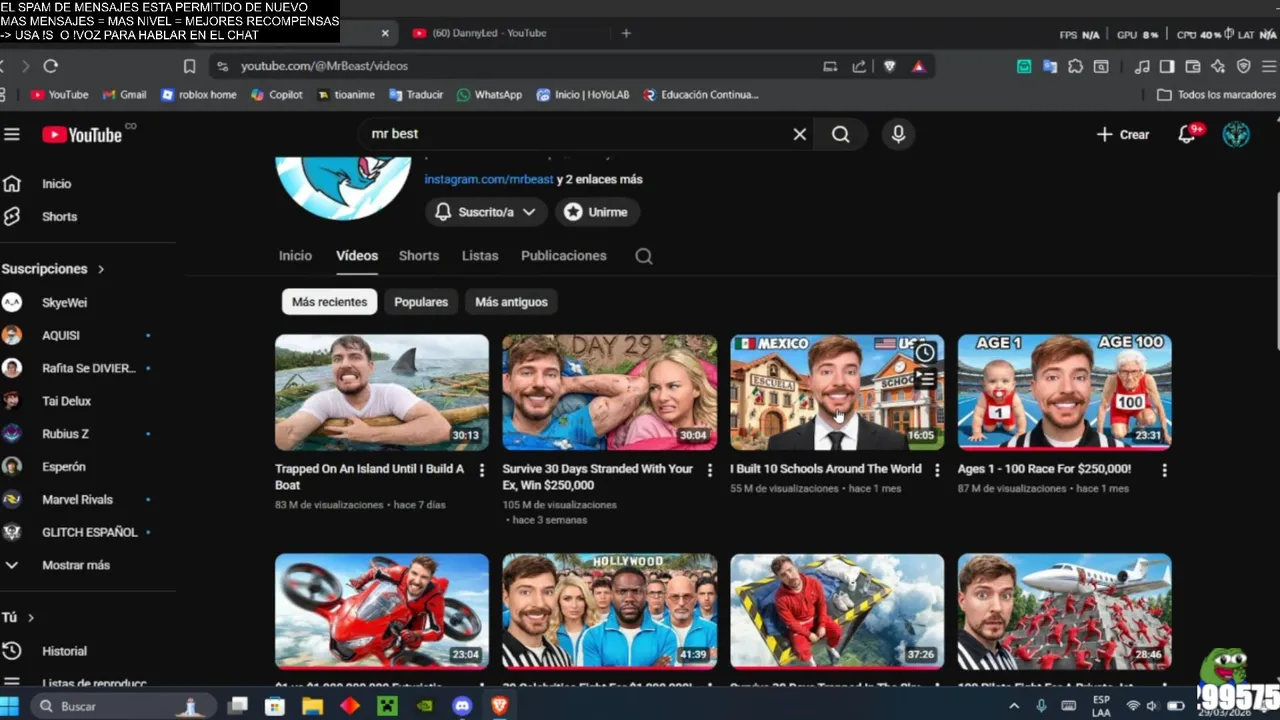Bookmark this page with the bookmark icon
Screen dimensions: 1280x720
[189, 66]
